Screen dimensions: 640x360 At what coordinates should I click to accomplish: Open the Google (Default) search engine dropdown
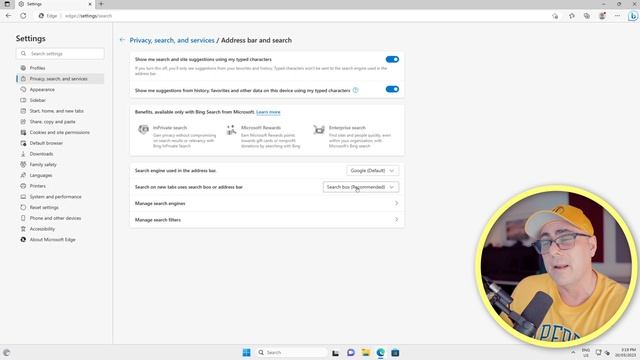pyautogui.click(x=373, y=171)
